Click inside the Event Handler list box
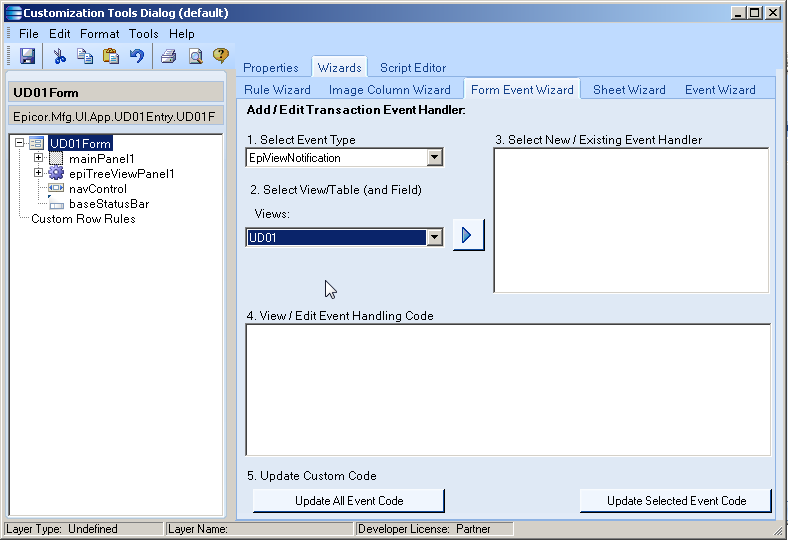The width and height of the screenshot is (788, 541). 631,220
